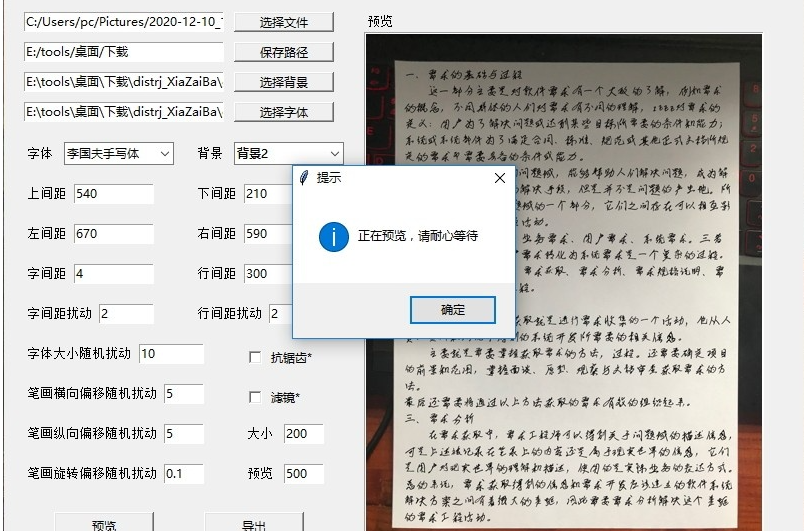Edit the 下间距 field with 210

point(268,193)
